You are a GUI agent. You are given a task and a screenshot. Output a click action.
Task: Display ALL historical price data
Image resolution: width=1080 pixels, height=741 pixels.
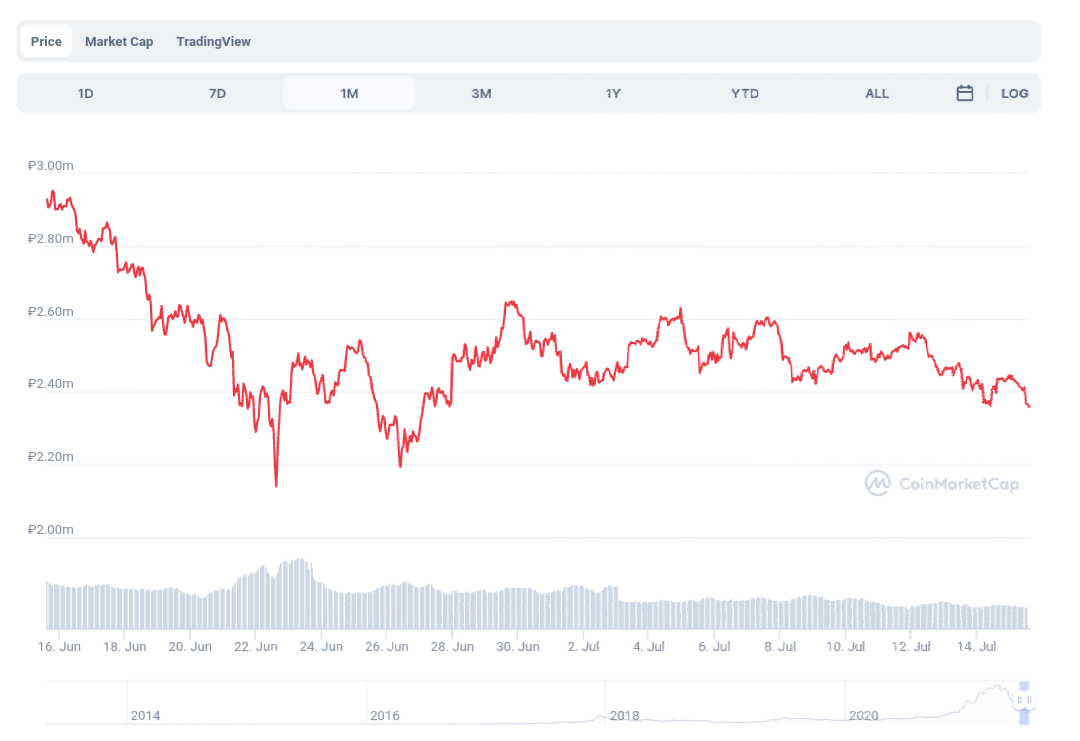coord(877,93)
